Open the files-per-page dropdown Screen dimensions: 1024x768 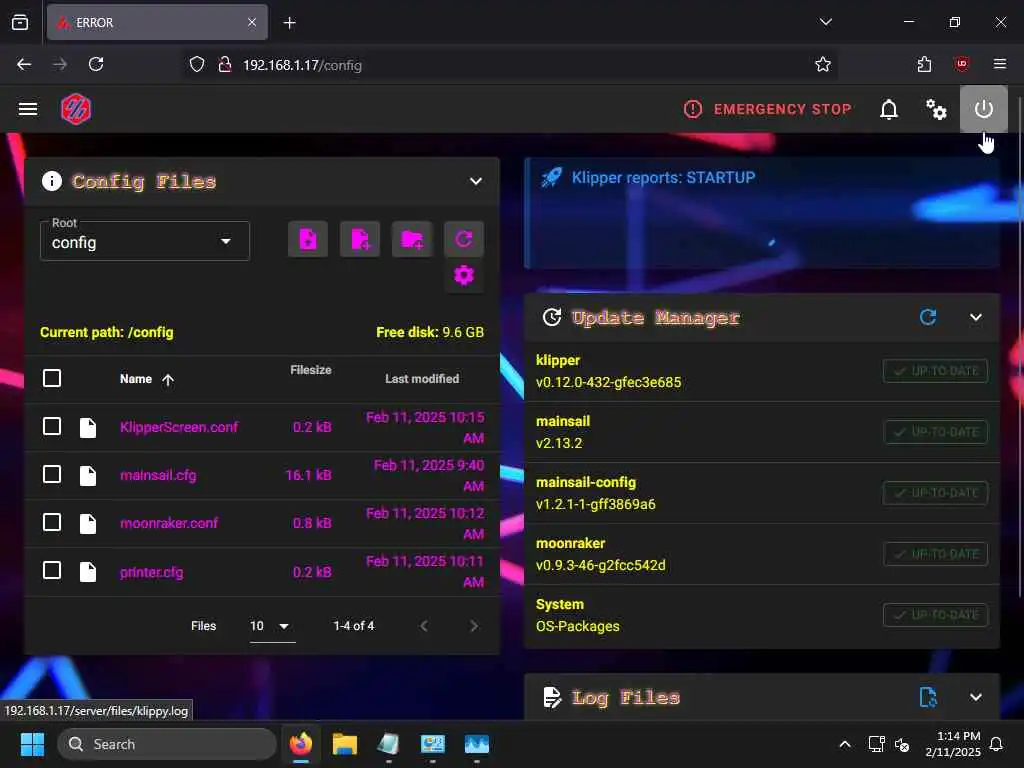point(272,626)
